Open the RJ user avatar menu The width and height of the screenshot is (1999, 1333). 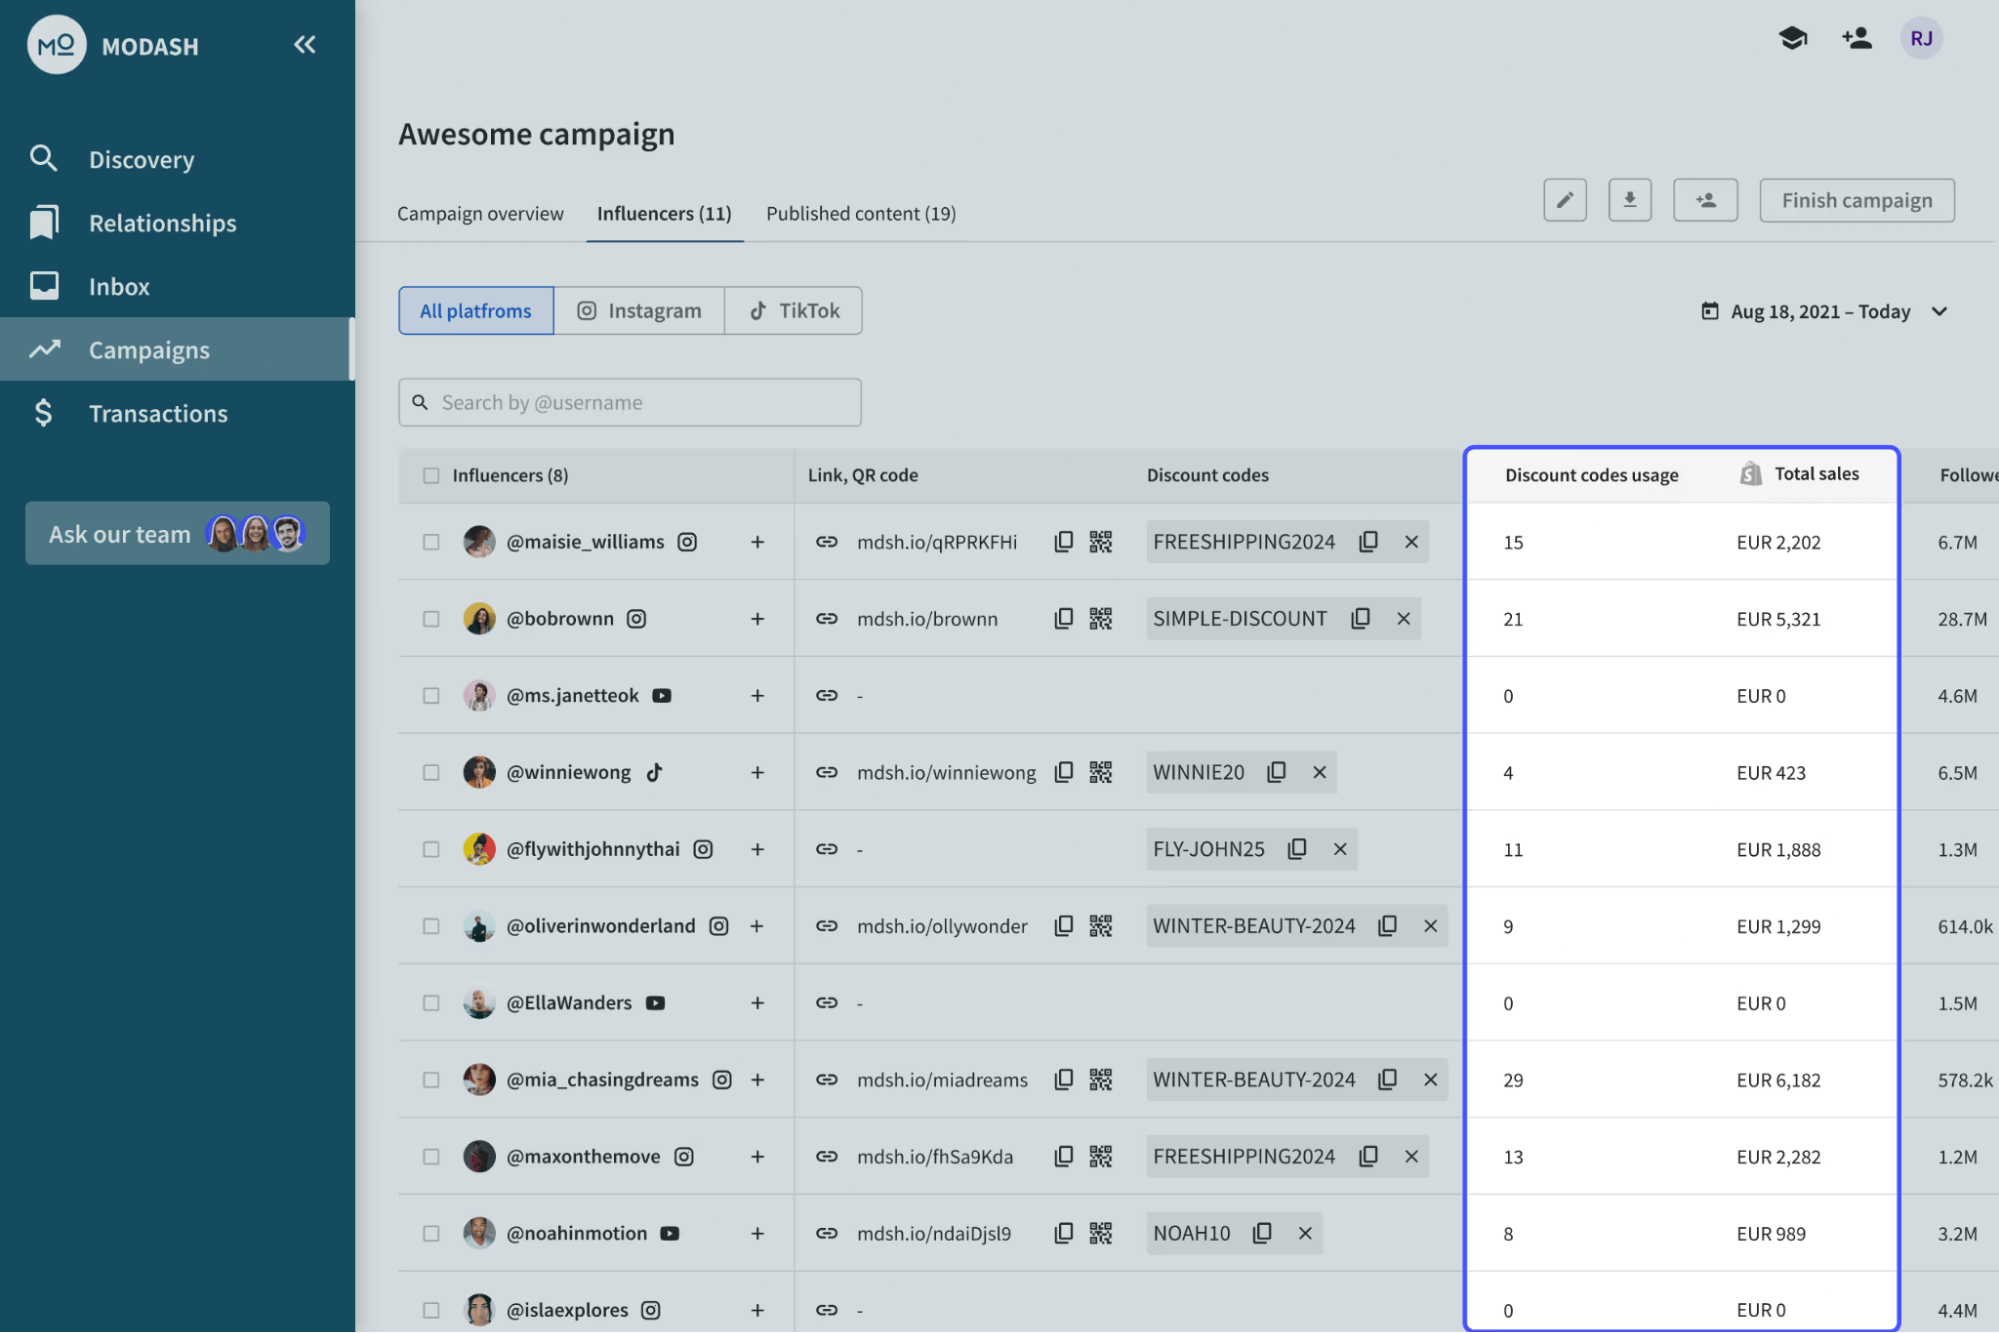pos(1920,39)
